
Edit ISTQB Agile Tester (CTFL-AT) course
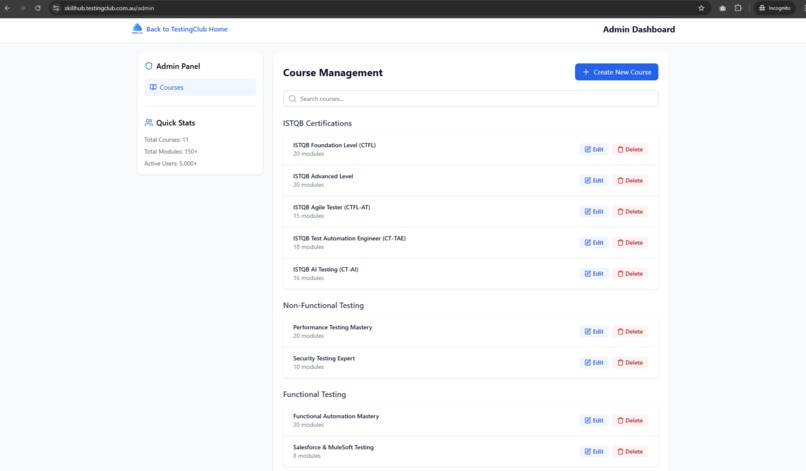click(x=594, y=211)
